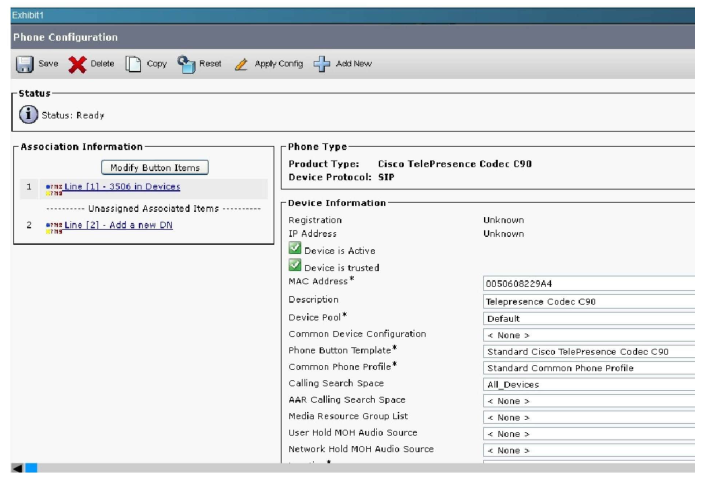Click the Device Information heading

(337, 203)
